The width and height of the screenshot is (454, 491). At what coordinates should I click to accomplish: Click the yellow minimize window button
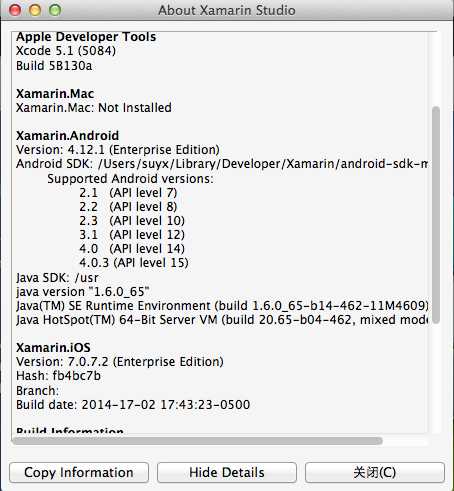tap(35, 10)
